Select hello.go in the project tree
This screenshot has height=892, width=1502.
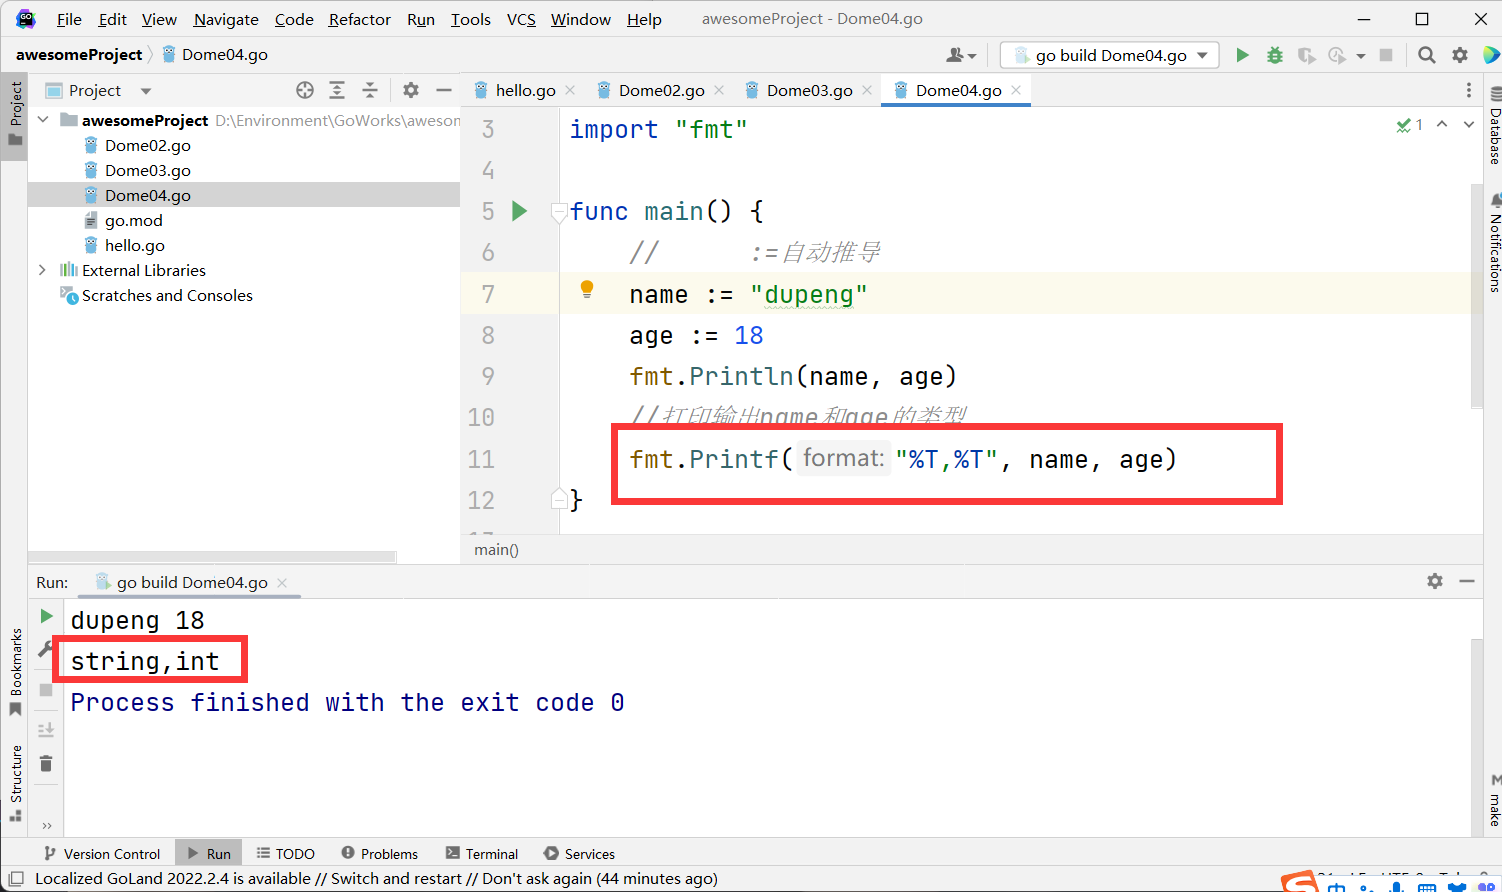tap(134, 245)
